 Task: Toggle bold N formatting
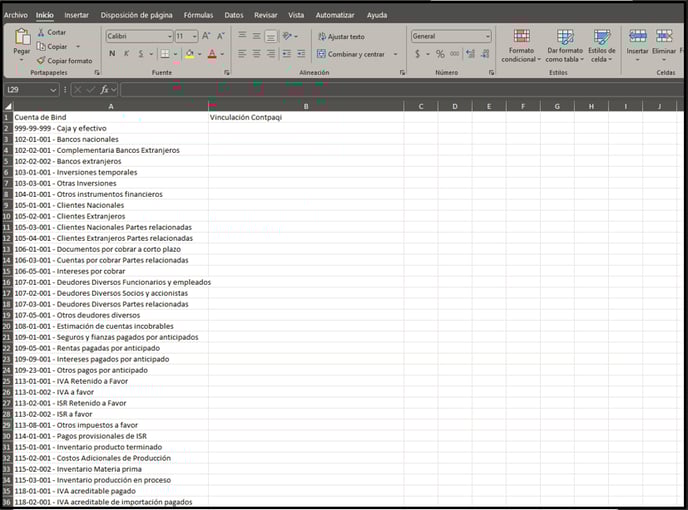(x=112, y=54)
